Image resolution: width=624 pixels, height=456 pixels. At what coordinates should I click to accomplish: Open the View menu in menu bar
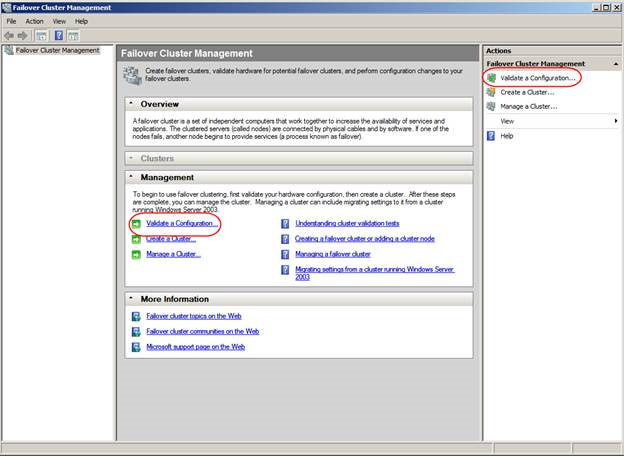coord(59,21)
